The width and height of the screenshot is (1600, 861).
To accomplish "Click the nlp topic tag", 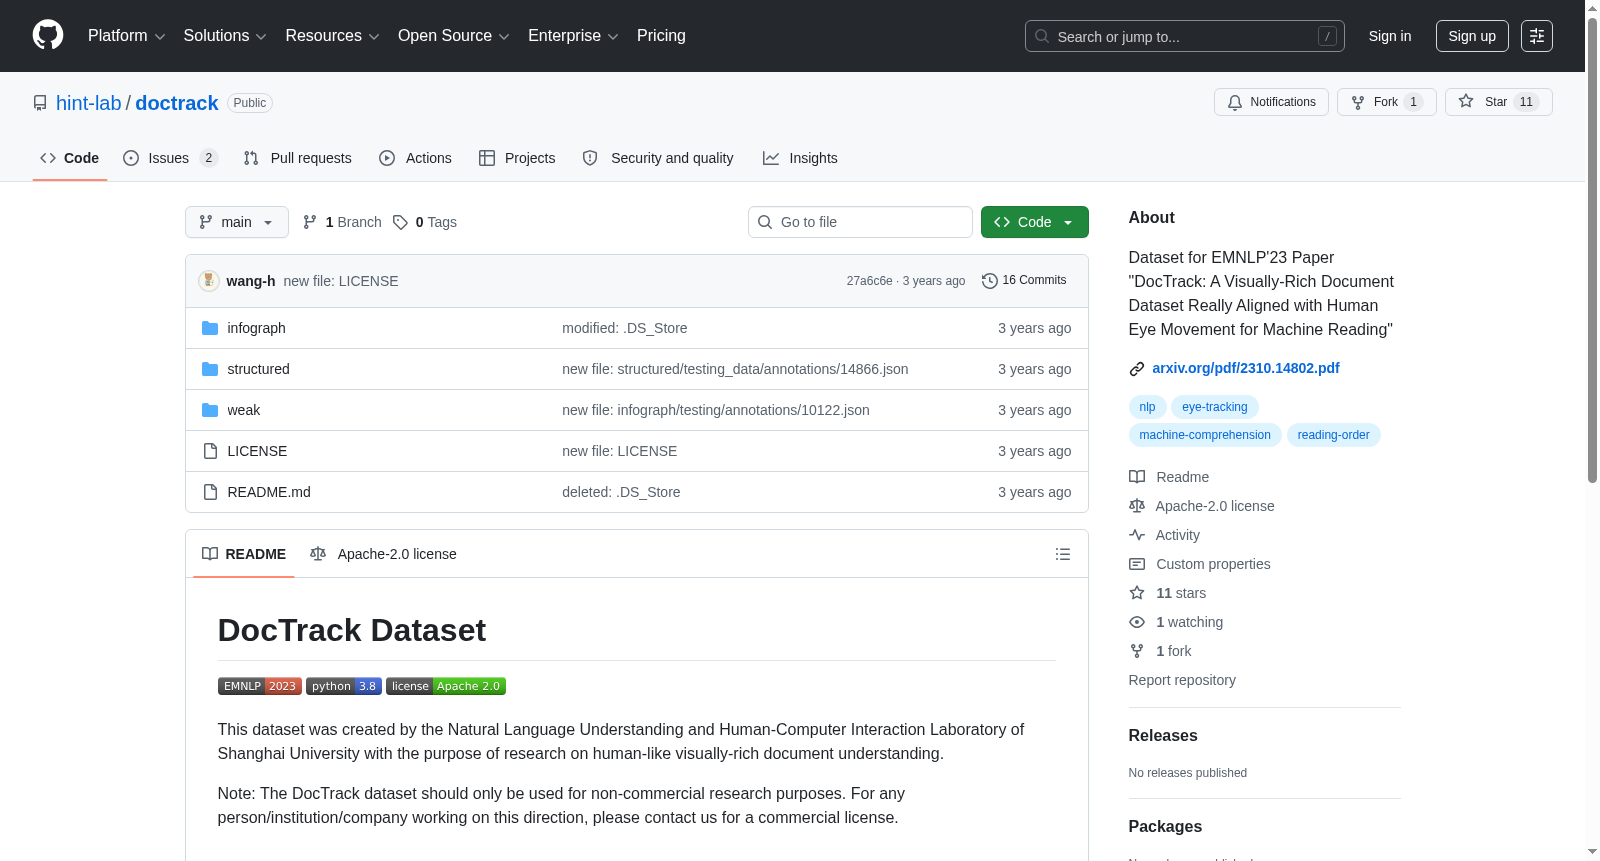I will click(1147, 407).
